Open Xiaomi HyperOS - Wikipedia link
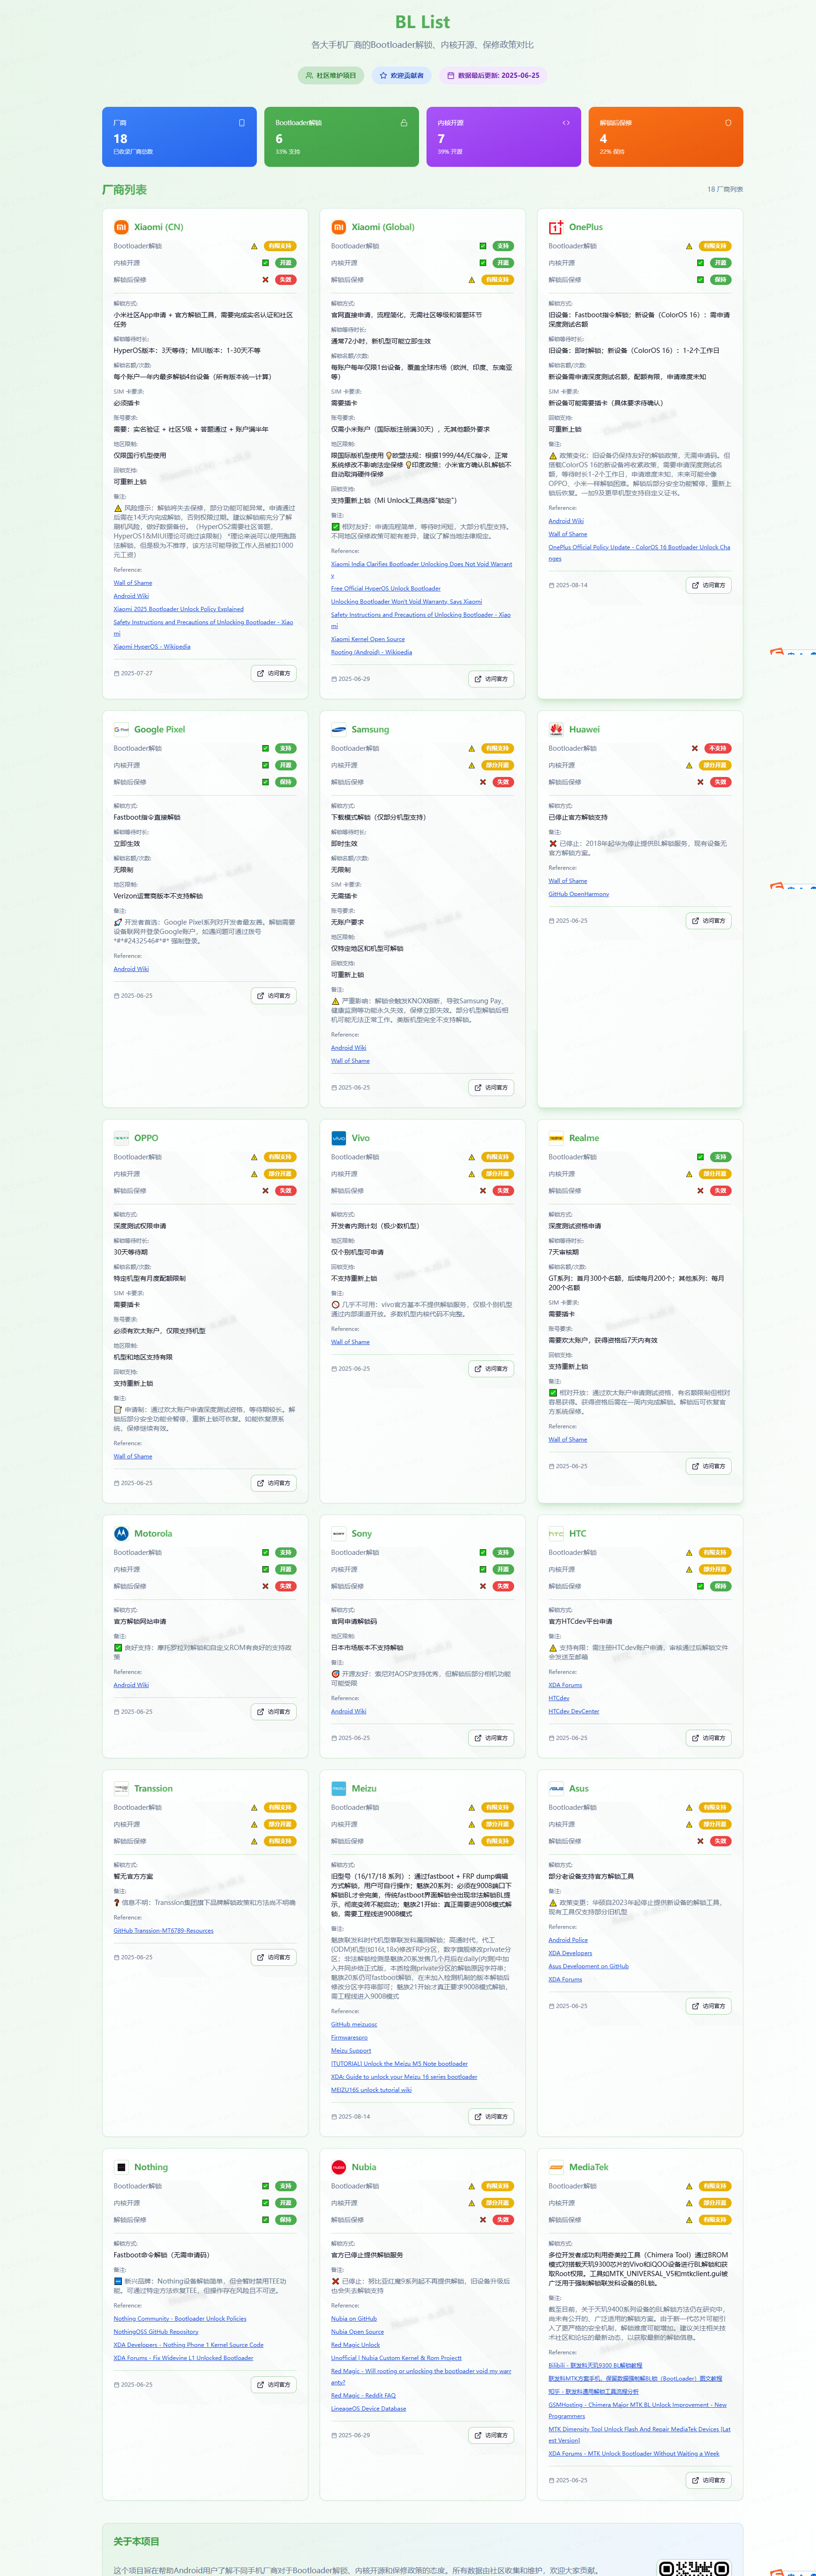Viewport: 816px width, 2576px height. (152, 646)
